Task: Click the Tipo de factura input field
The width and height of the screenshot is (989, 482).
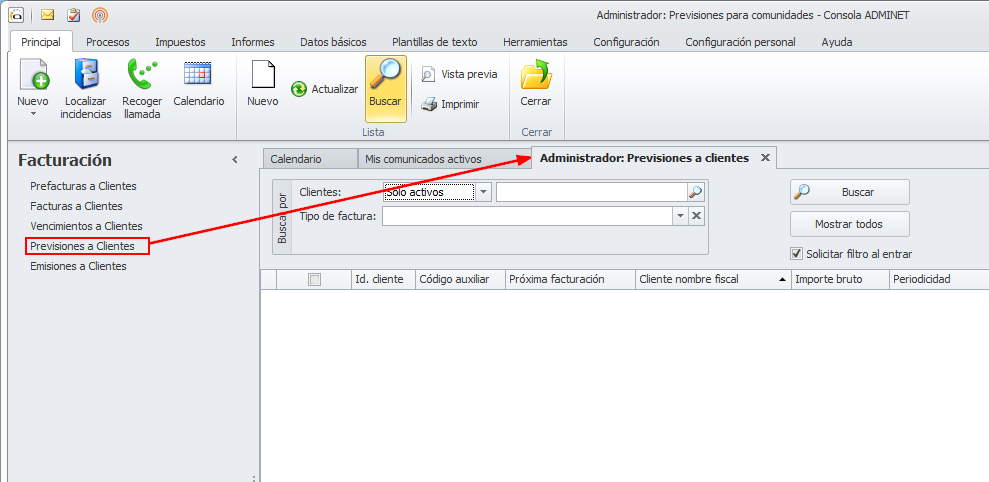Action: click(x=527, y=216)
